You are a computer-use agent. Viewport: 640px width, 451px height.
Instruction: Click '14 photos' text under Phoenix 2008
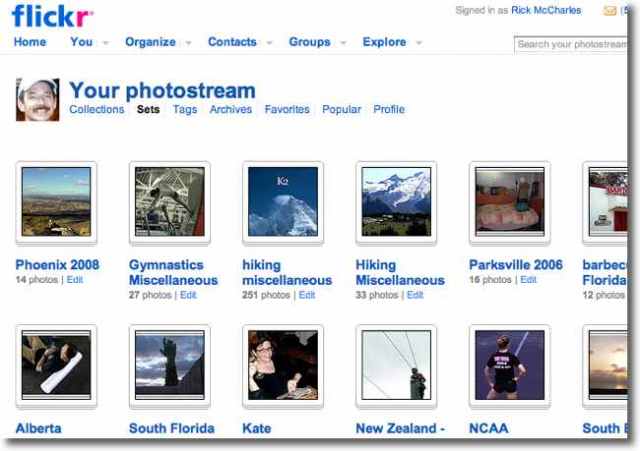pos(37,280)
